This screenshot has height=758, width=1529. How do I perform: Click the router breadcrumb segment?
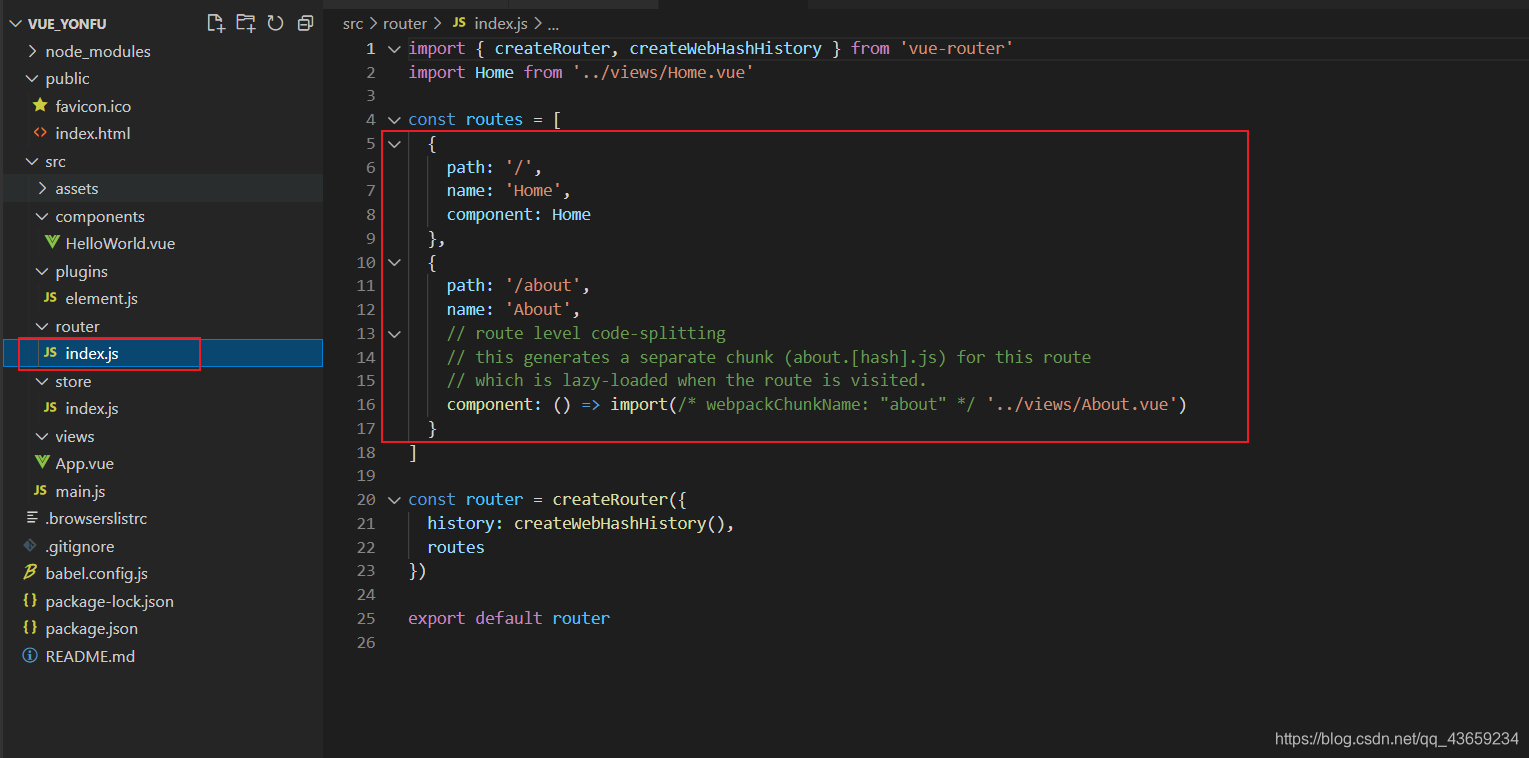pyautogui.click(x=405, y=23)
